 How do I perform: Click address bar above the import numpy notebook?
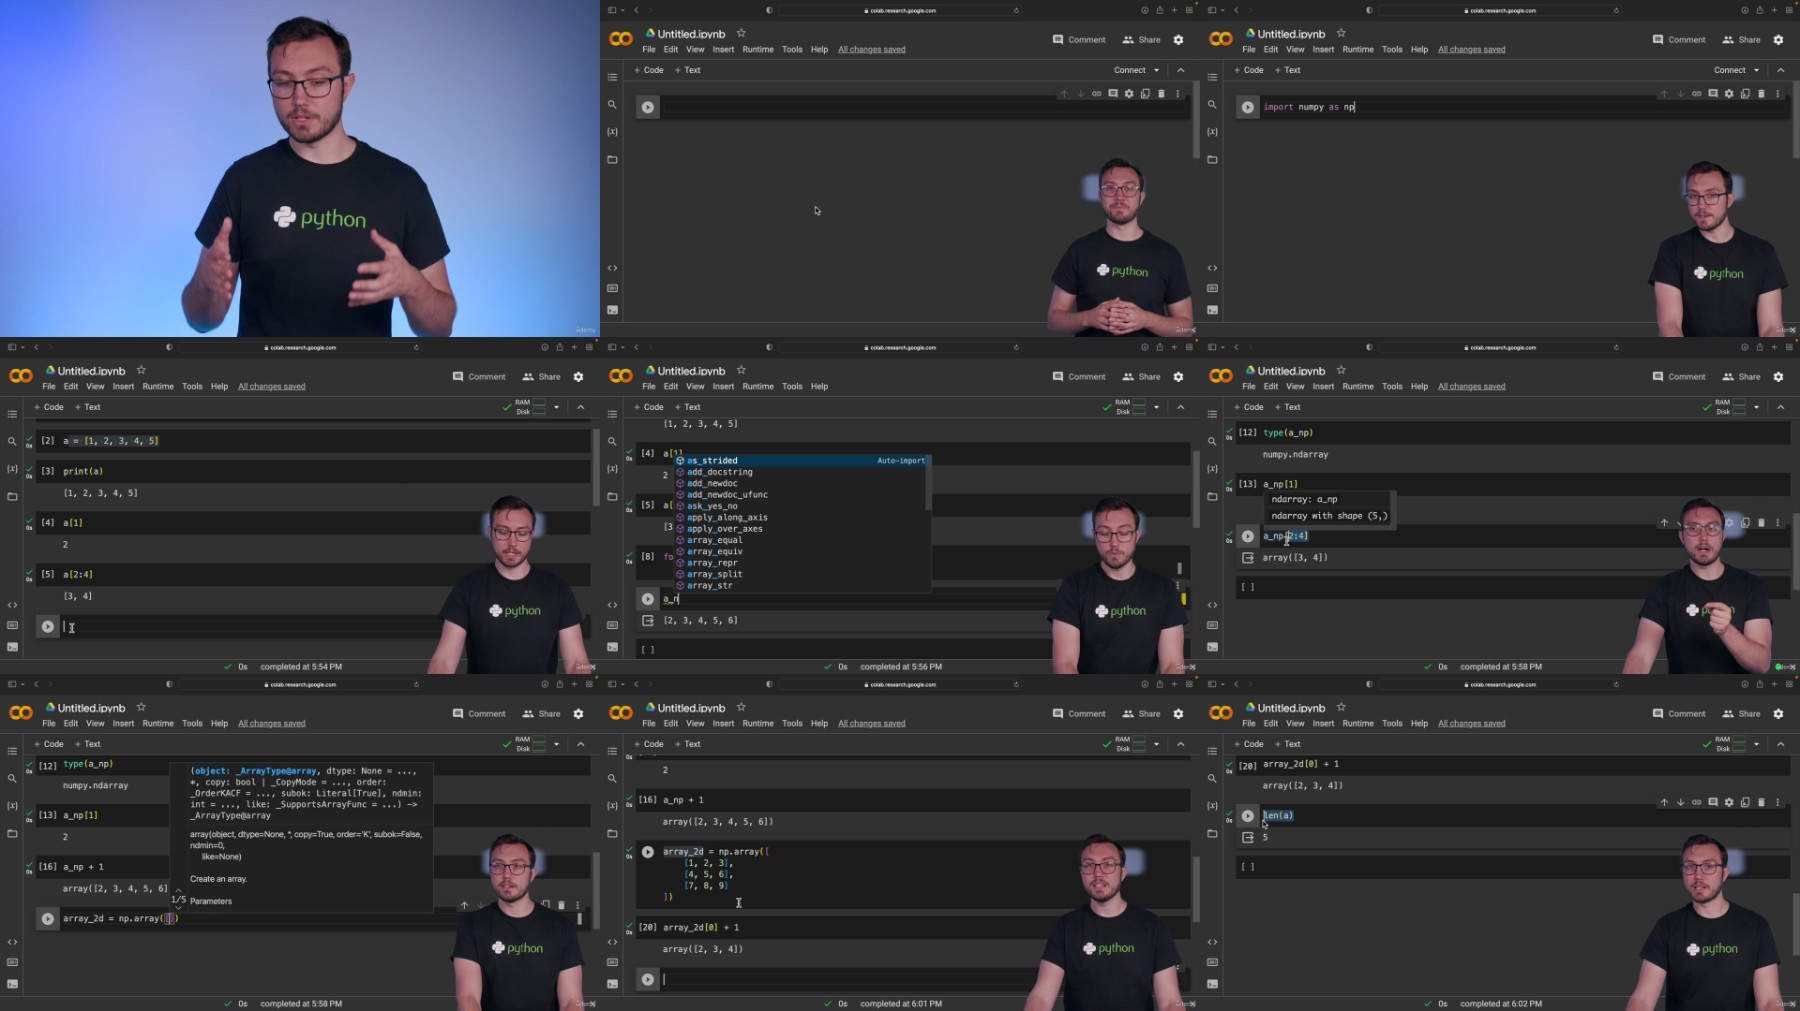1500,10
